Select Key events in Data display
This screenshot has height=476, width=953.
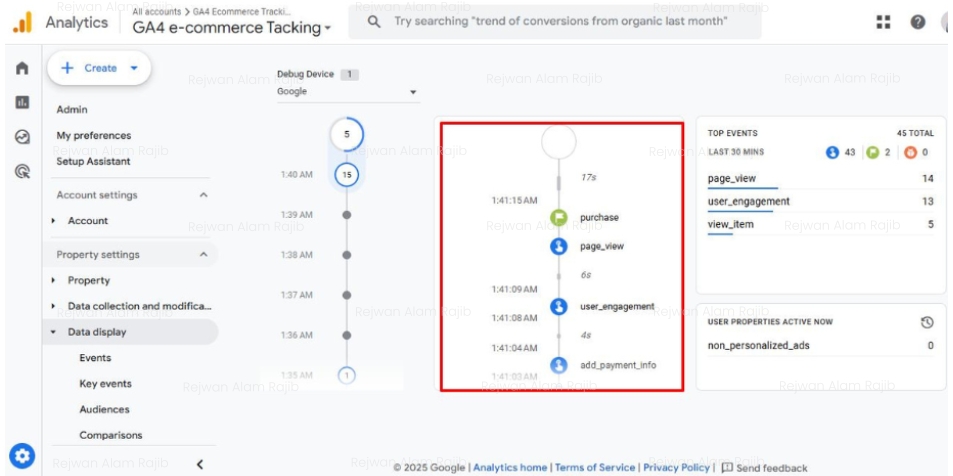[105, 384]
